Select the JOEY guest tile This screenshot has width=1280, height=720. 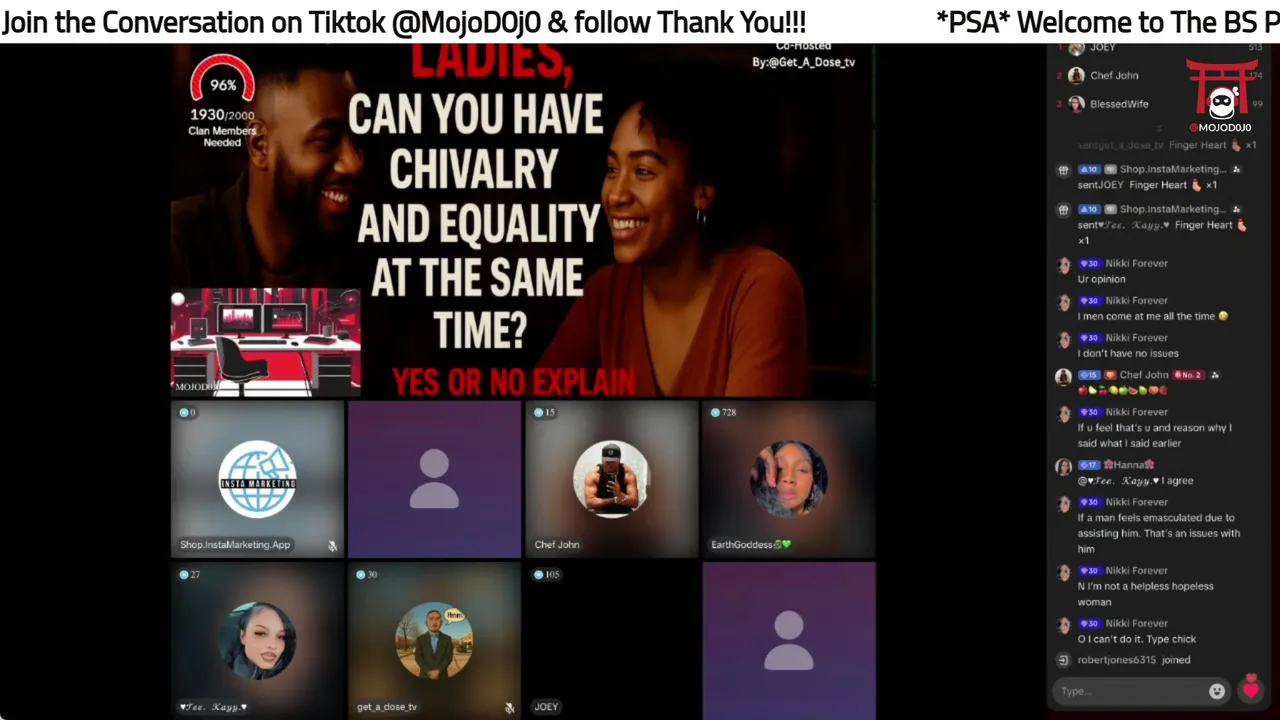coord(611,641)
